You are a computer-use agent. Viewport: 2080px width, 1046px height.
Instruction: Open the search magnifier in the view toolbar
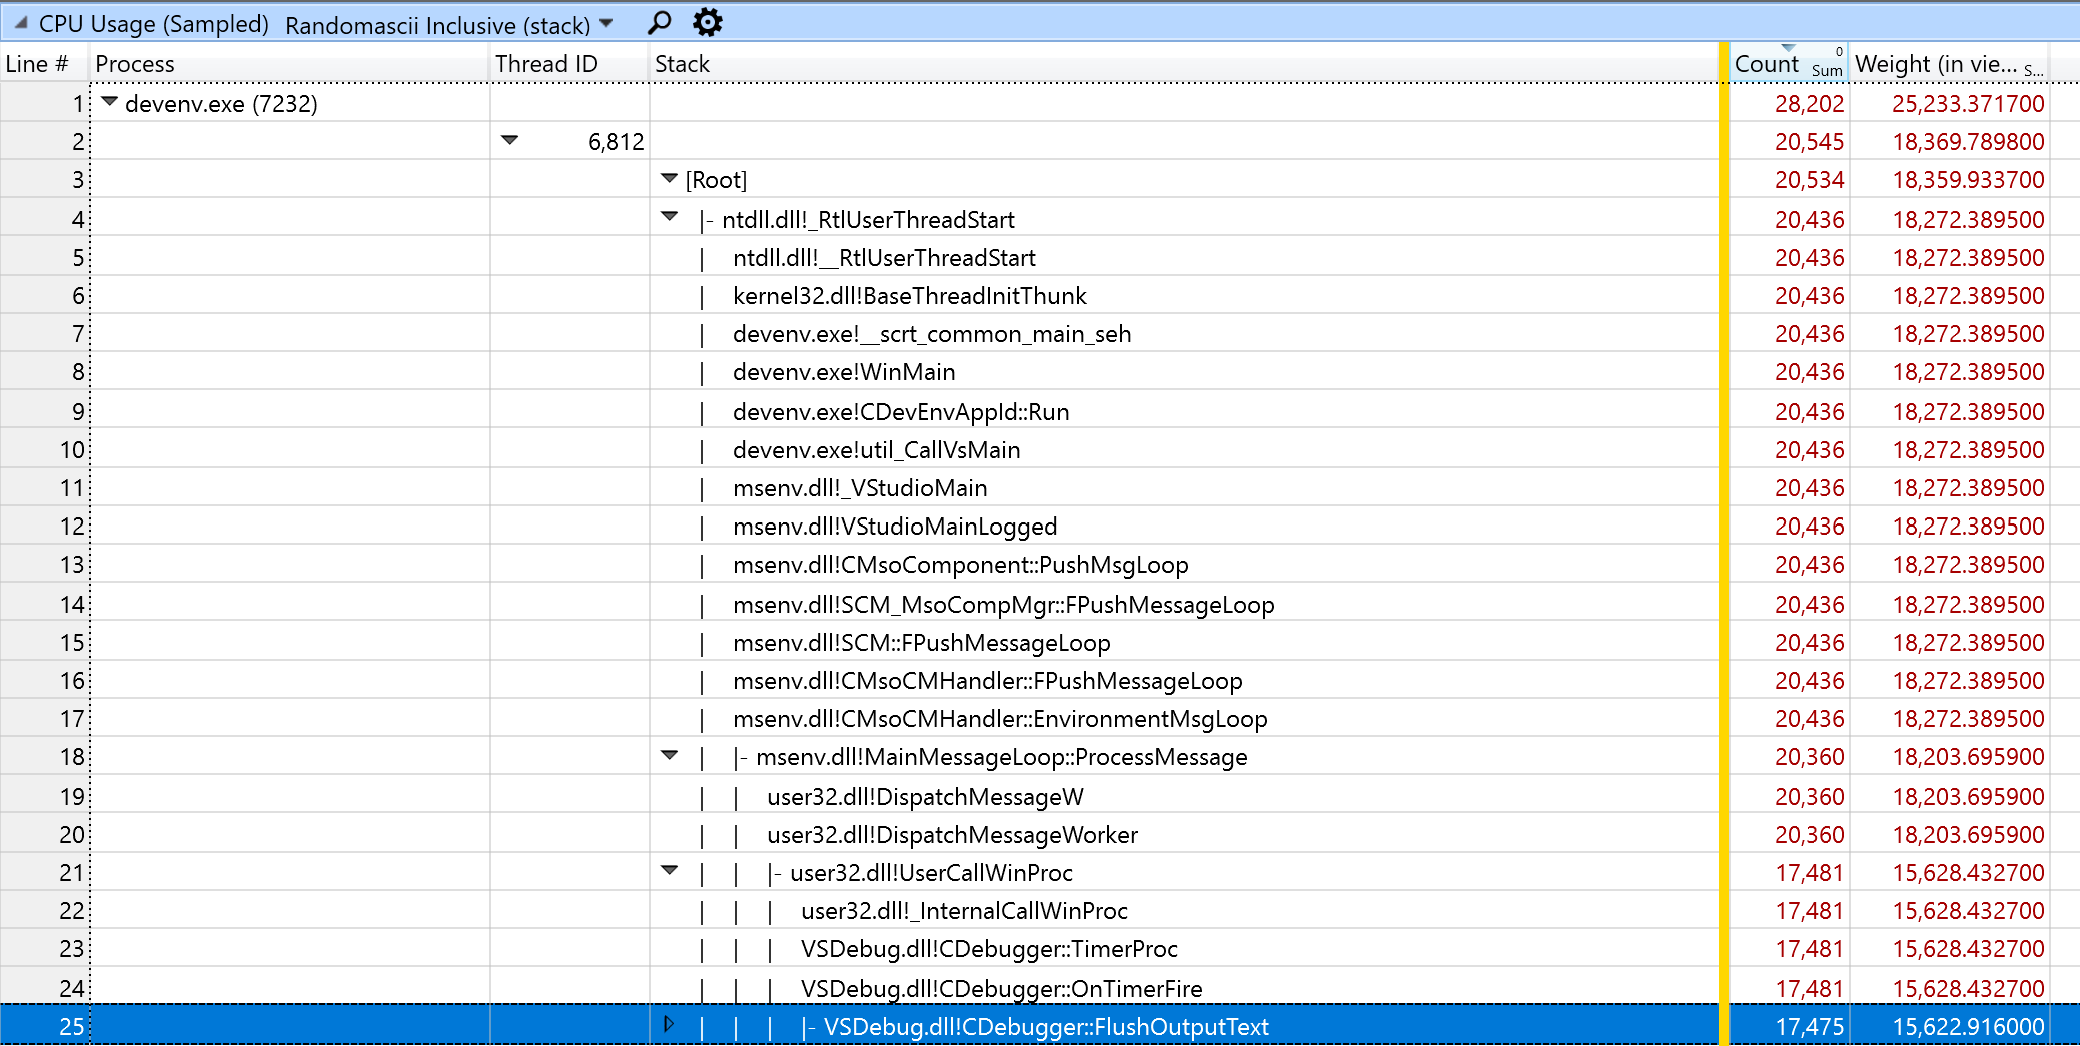658,21
